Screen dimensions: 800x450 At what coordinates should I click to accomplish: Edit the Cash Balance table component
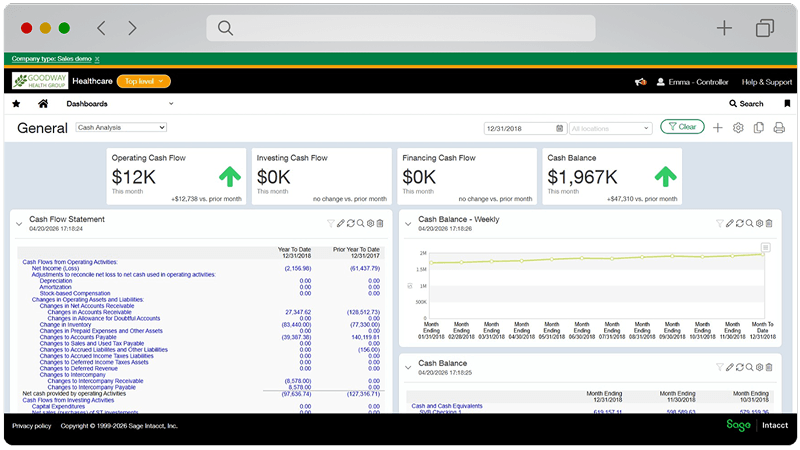pos(730,367)
